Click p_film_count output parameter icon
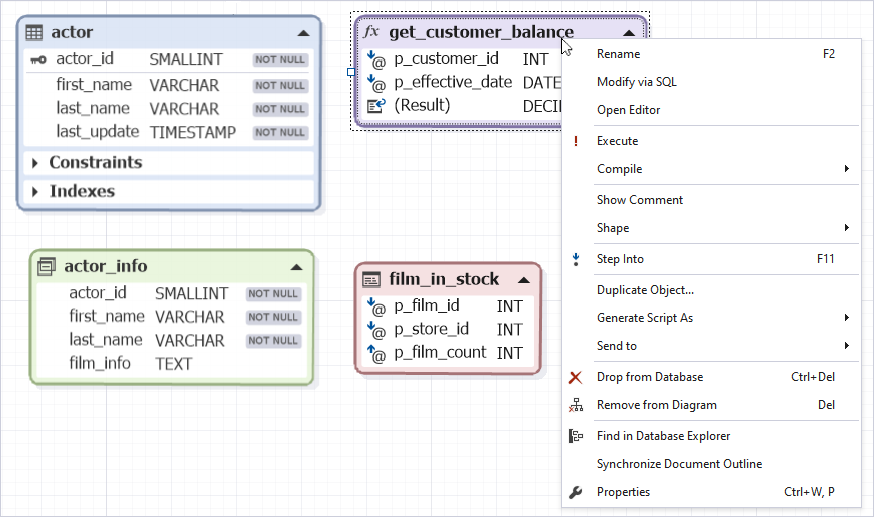This screenshot has width=874, height=517. click(x=376, y=353)
